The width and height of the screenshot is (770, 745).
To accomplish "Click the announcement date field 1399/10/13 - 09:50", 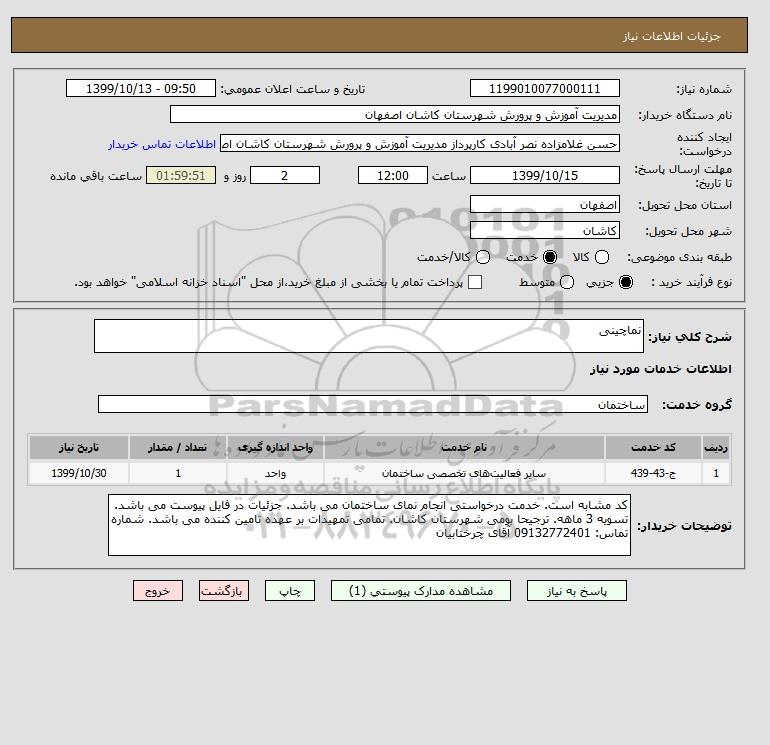I will coord(141,88).
